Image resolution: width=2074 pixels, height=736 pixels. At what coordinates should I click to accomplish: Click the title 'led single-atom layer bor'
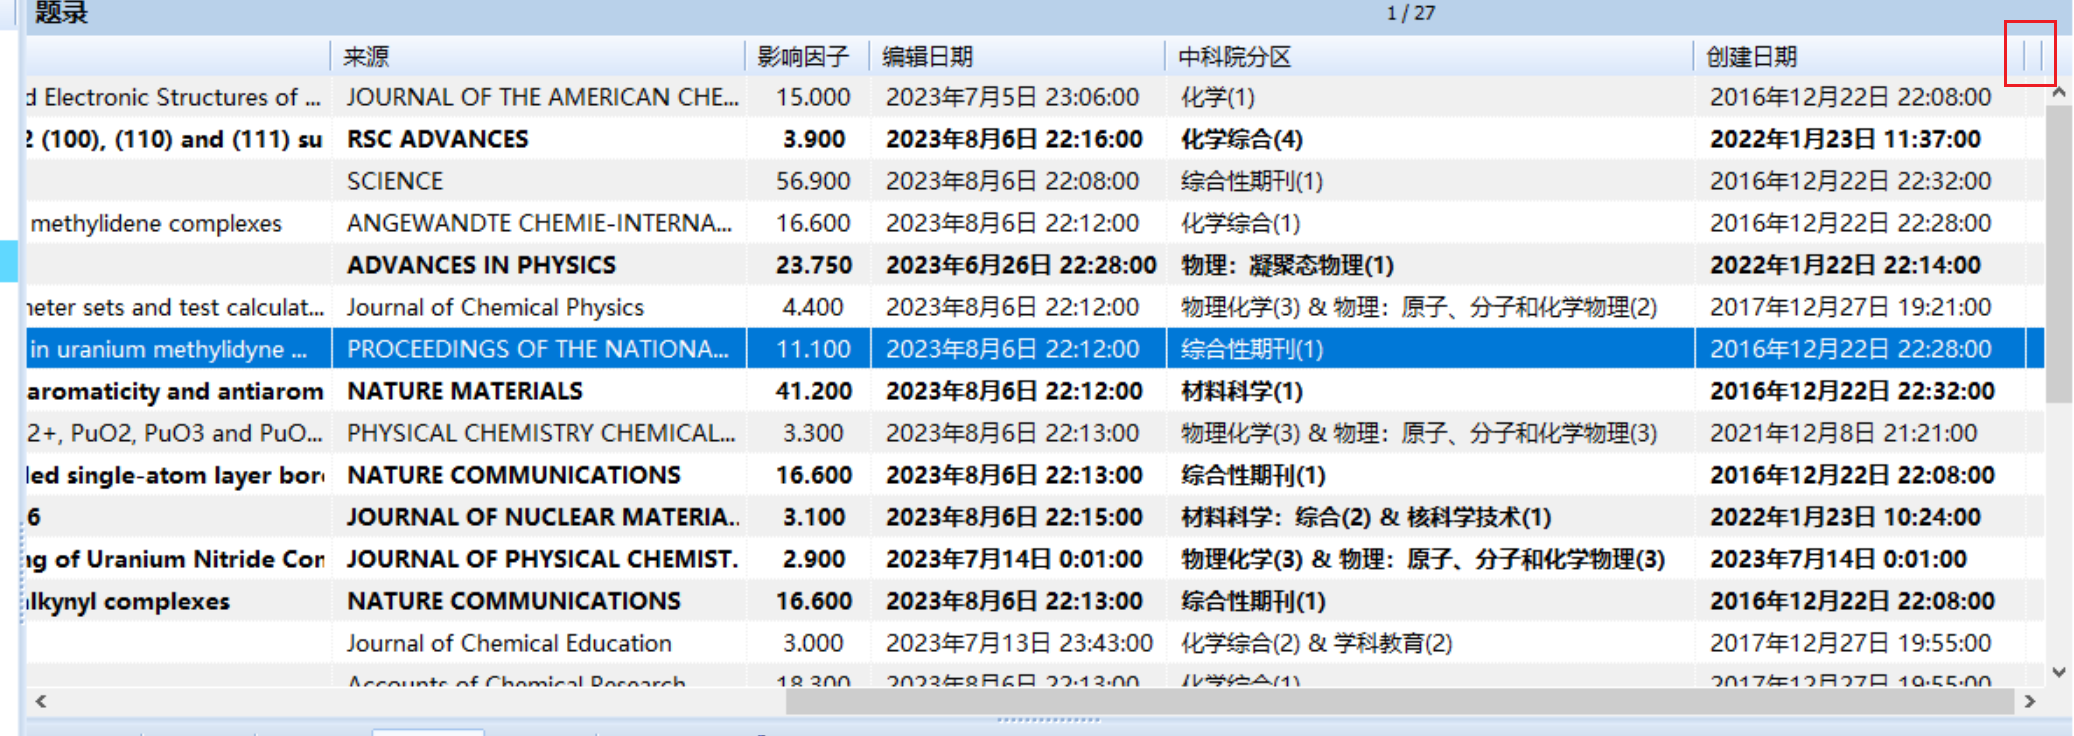pos(176,475)
